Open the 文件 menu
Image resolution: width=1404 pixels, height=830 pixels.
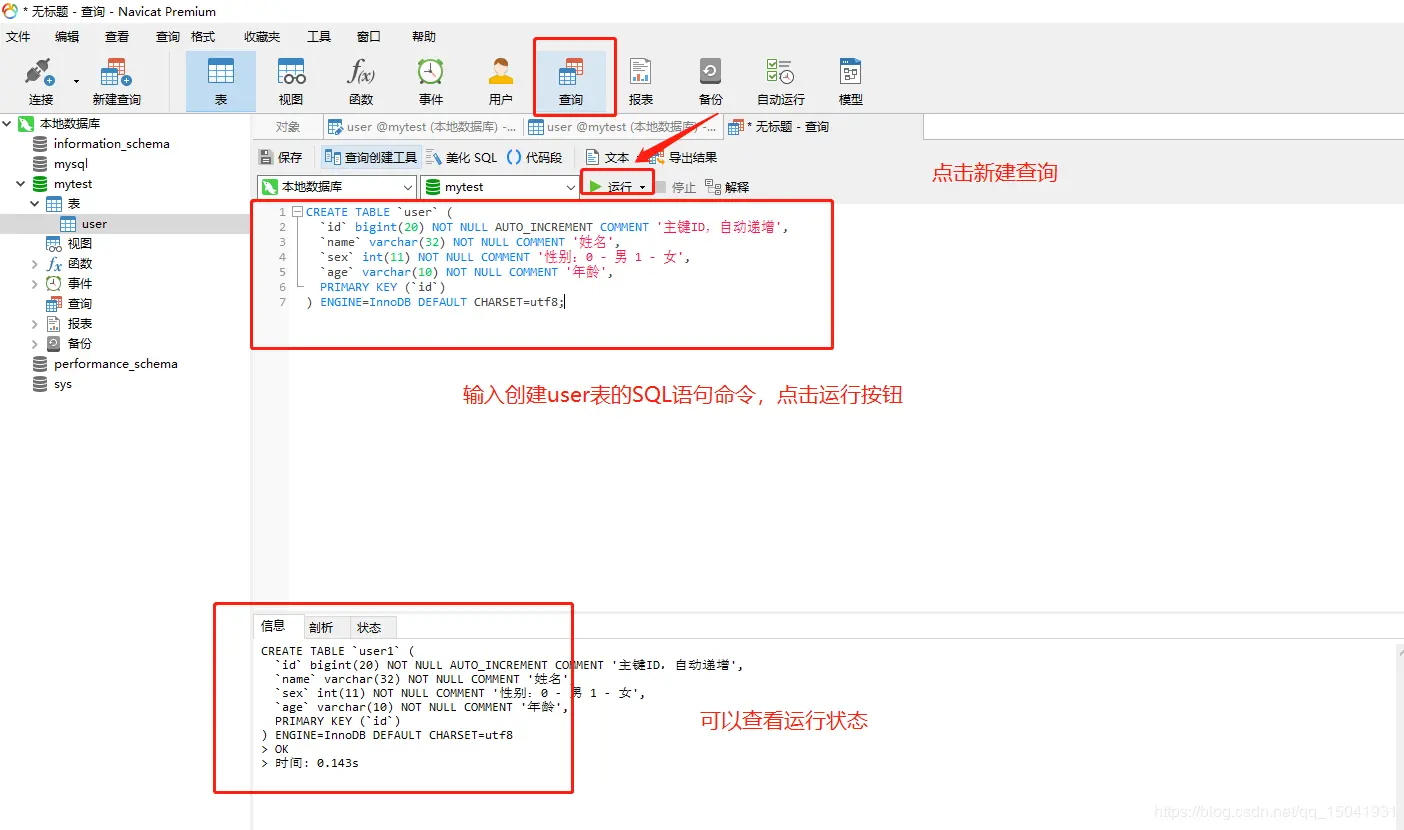pos(18,37)
